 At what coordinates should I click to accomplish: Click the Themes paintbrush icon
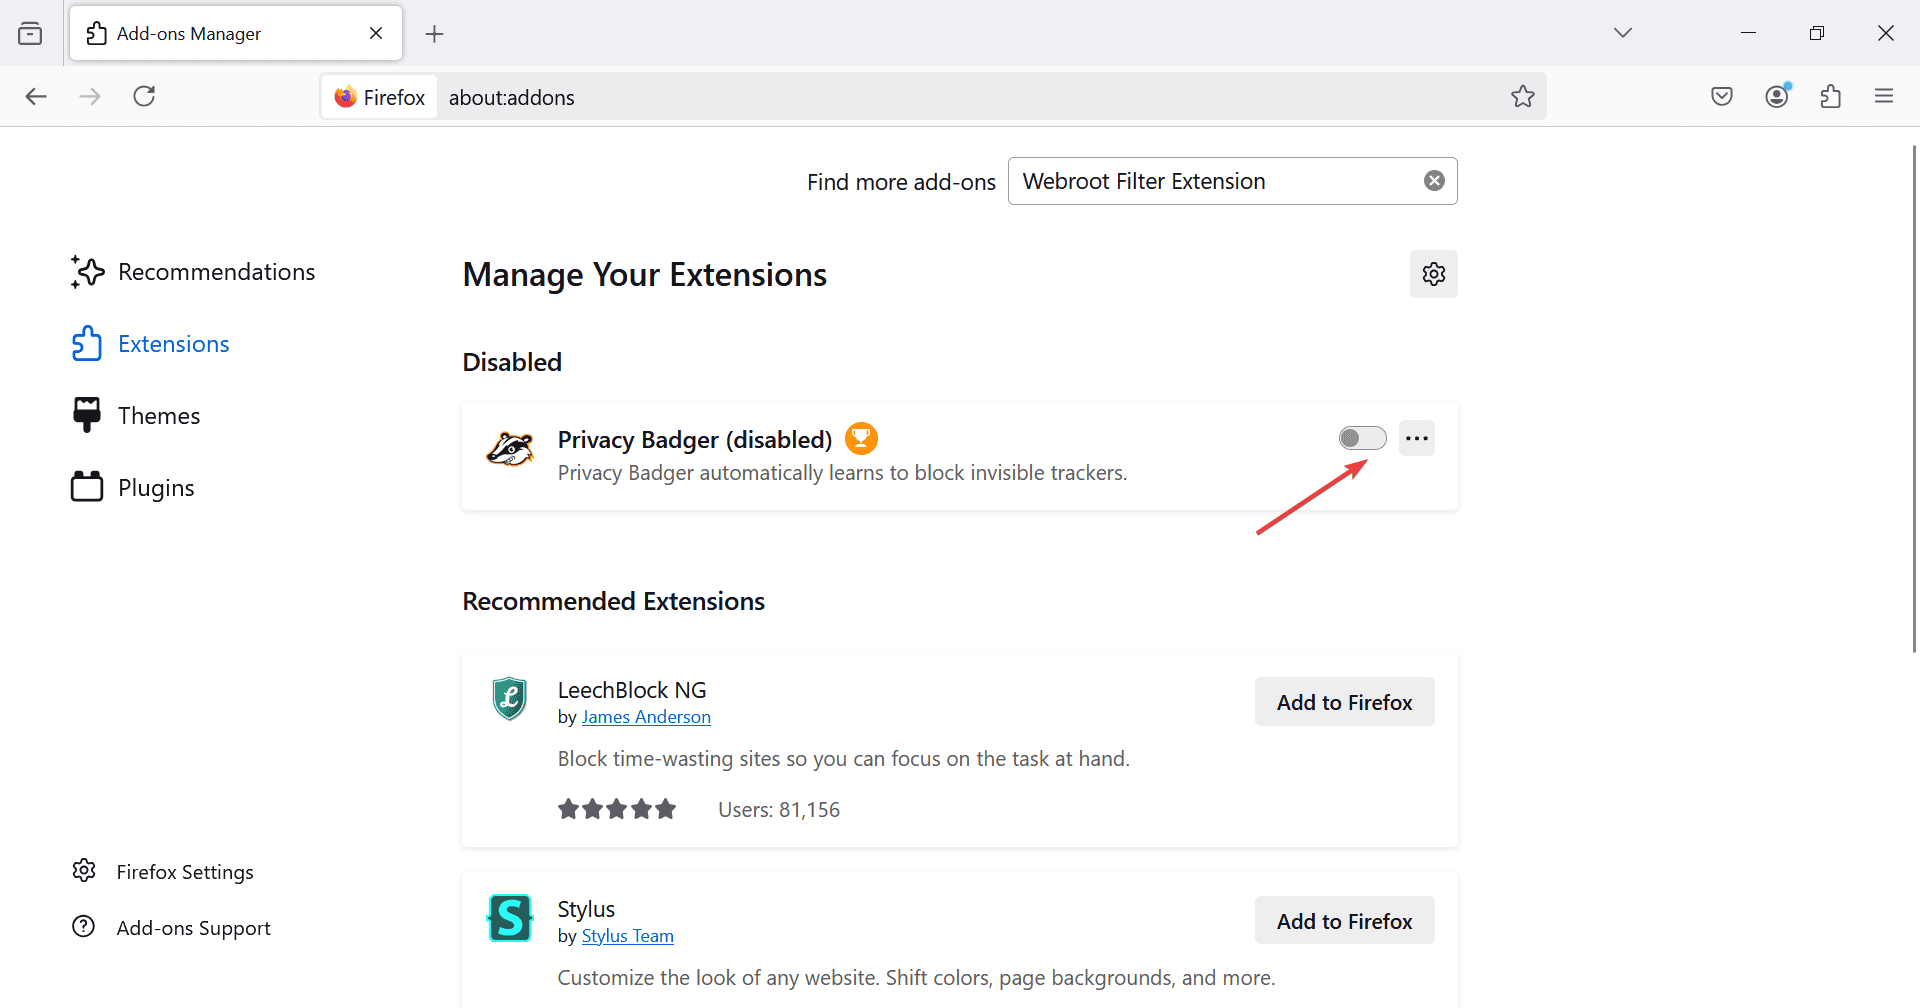click(87, 415)
